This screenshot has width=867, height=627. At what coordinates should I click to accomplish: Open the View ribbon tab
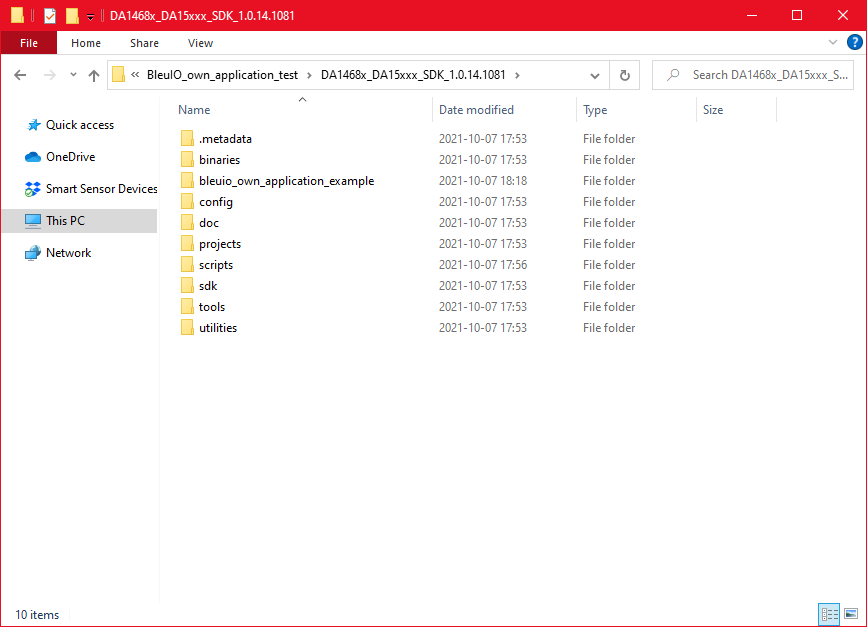(x=200, y=43)
